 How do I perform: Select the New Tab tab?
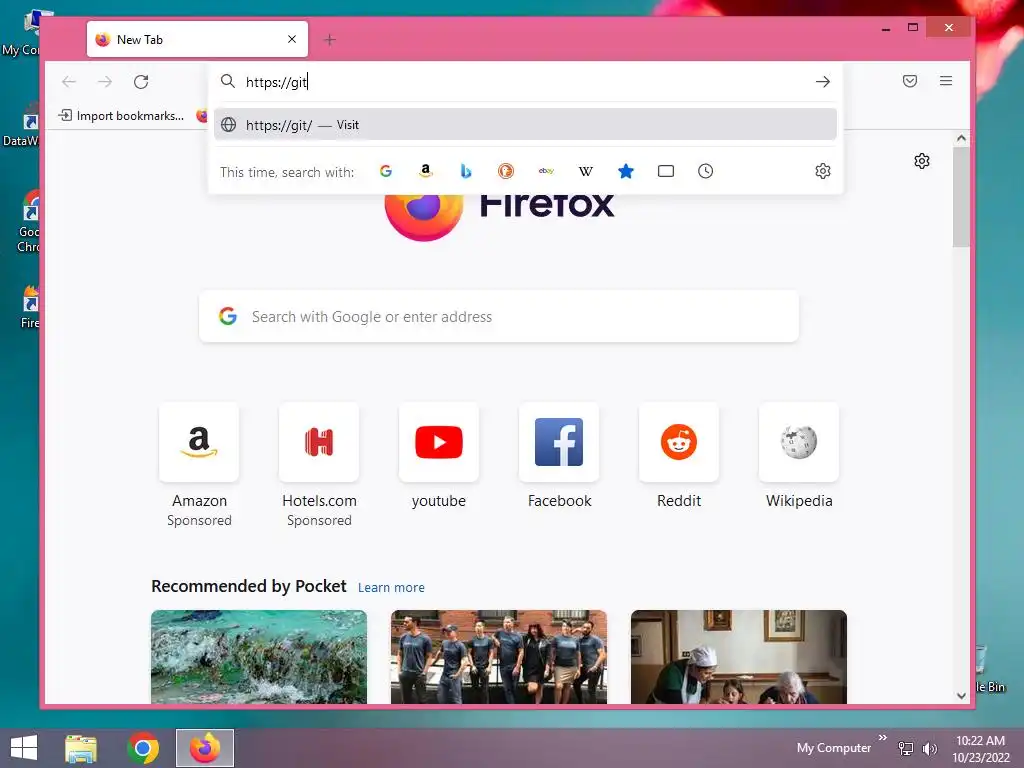197,39
